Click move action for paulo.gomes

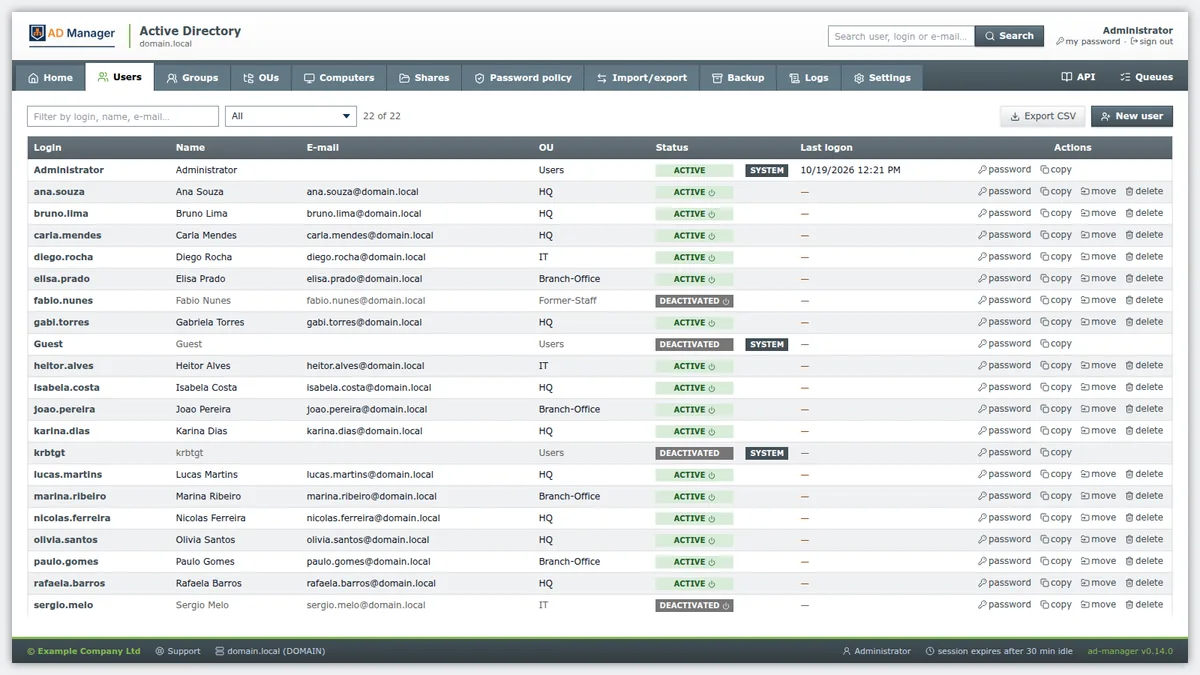1098,561
